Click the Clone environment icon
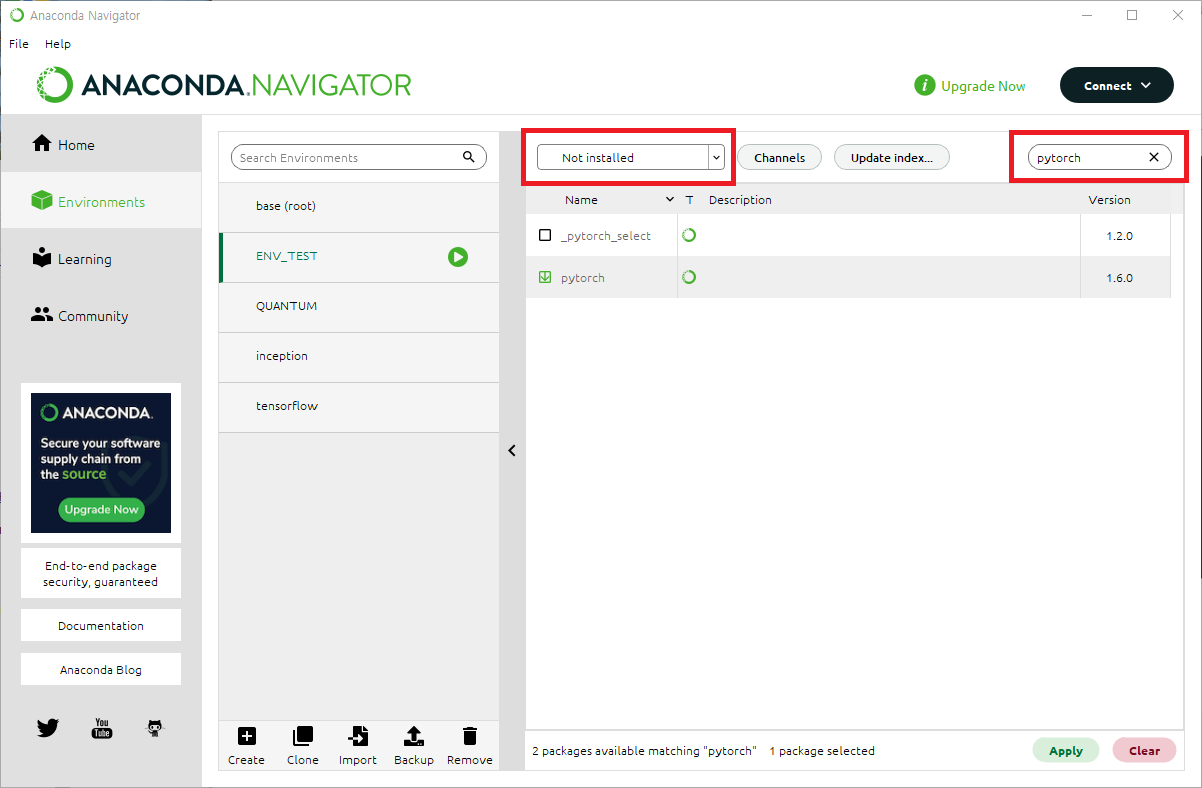This screenshot has width=1202, height=788. 302,737
